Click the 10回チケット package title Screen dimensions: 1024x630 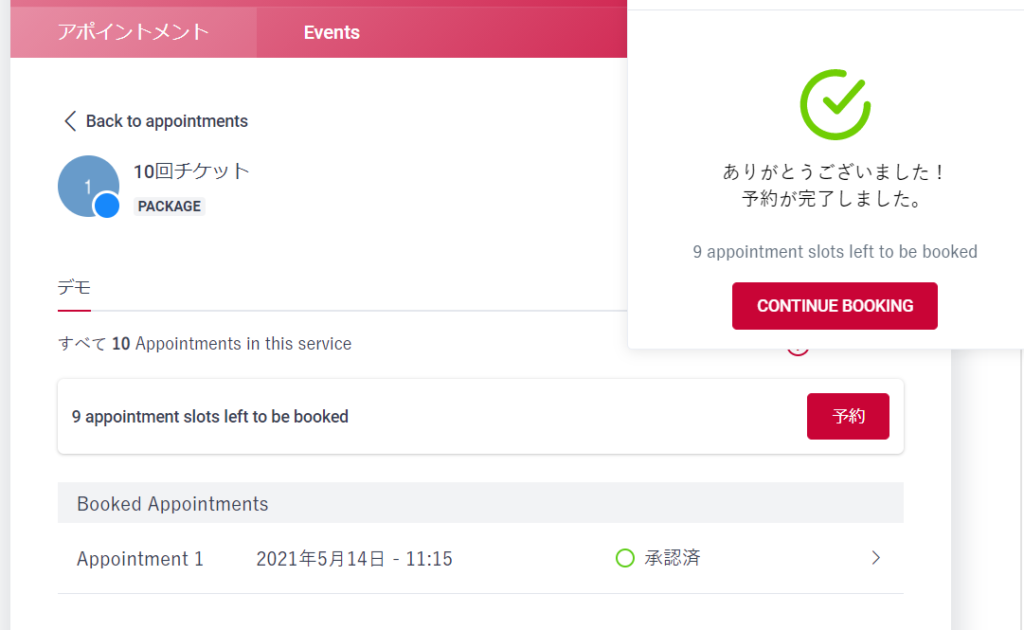[191, 171]
